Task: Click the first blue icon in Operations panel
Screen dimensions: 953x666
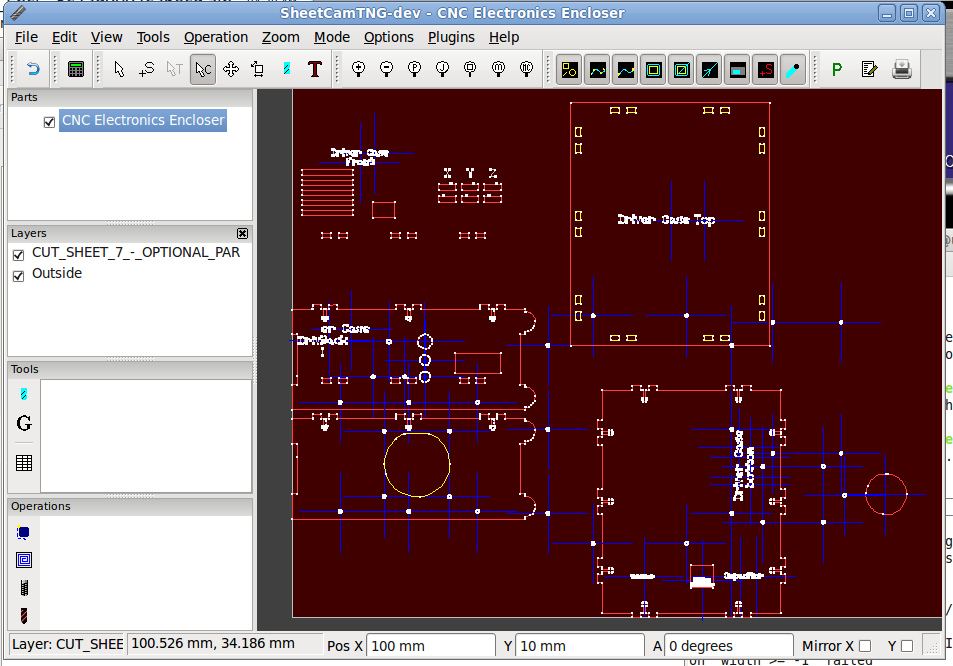Action: point(24,533)
